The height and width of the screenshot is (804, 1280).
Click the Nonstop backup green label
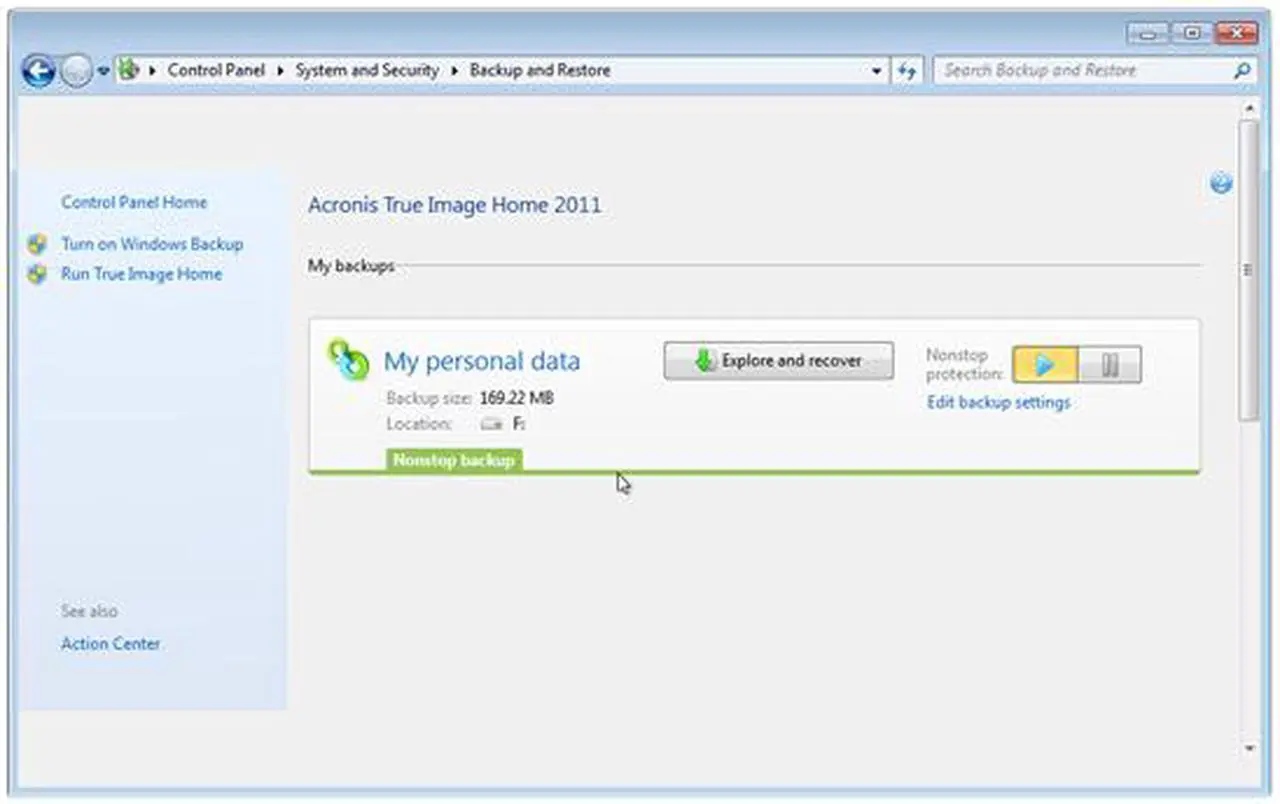(x=454, y=460)
